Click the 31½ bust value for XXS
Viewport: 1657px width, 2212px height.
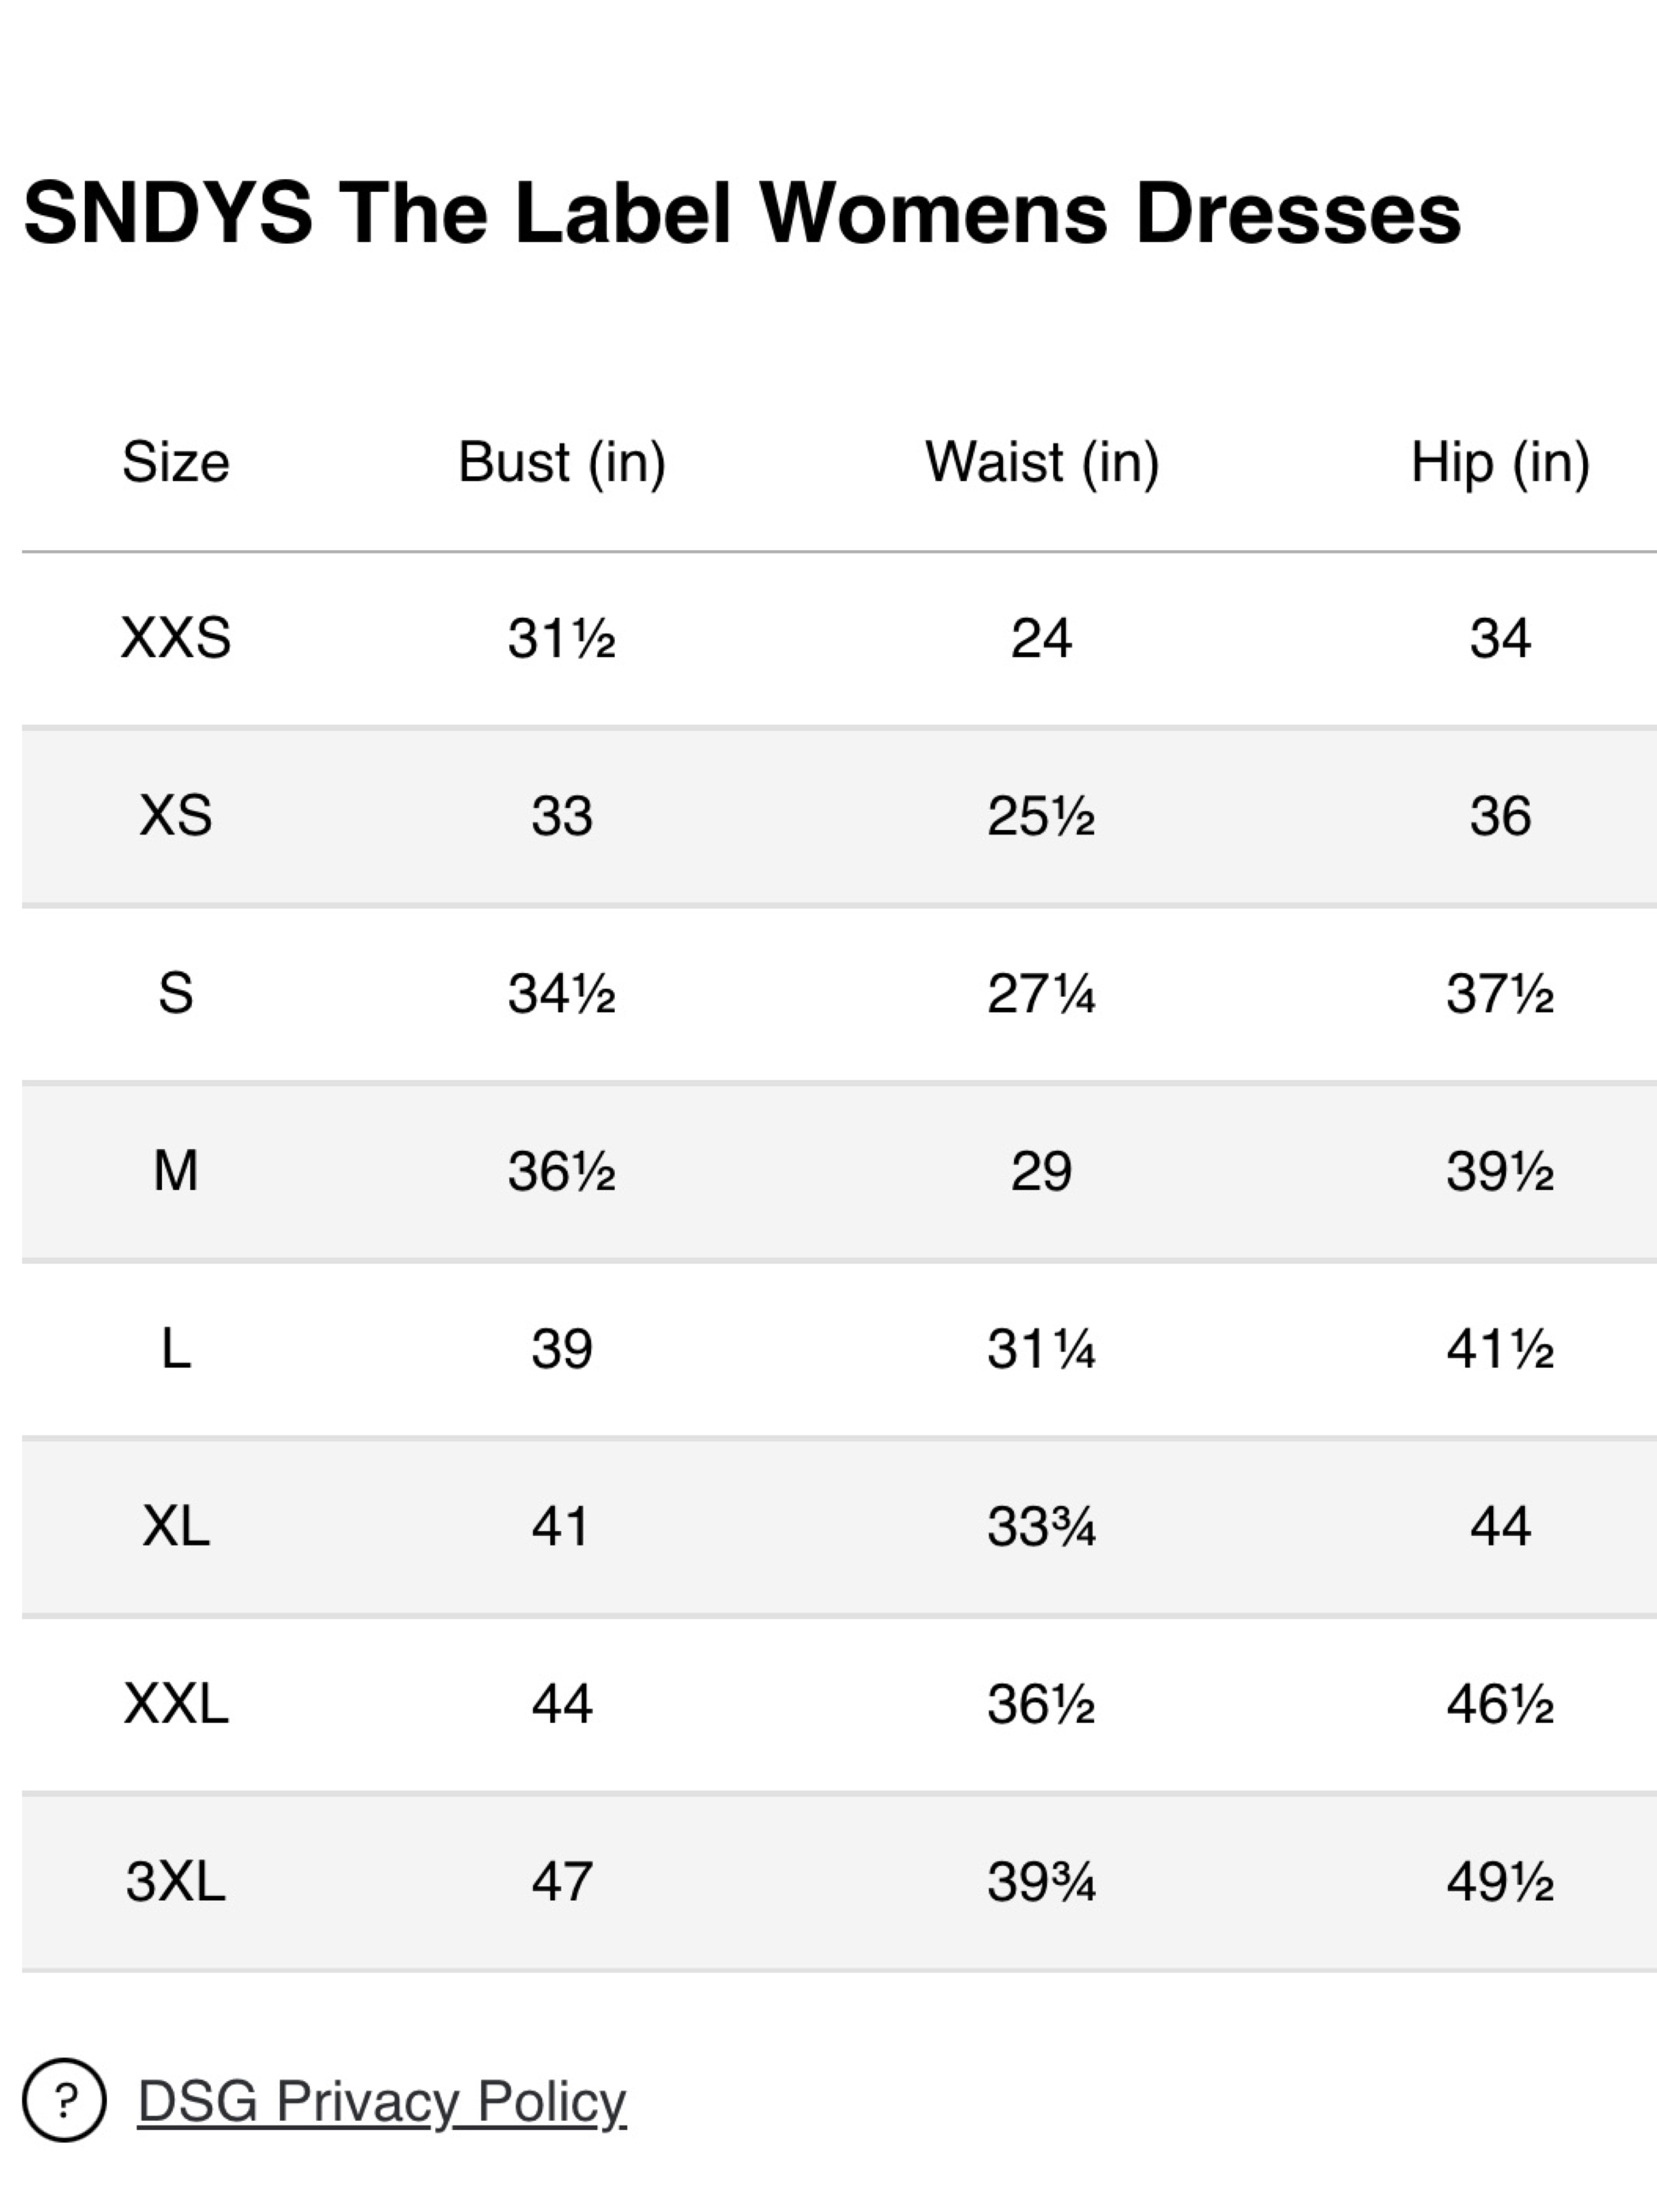[x=562, y=638]
